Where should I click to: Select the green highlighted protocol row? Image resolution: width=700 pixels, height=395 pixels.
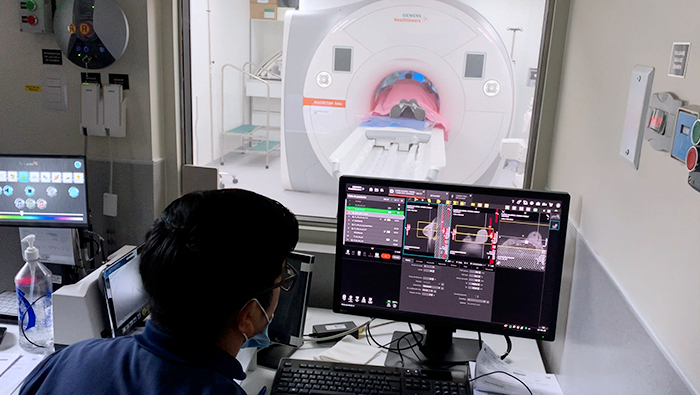[x=375, y=209]
